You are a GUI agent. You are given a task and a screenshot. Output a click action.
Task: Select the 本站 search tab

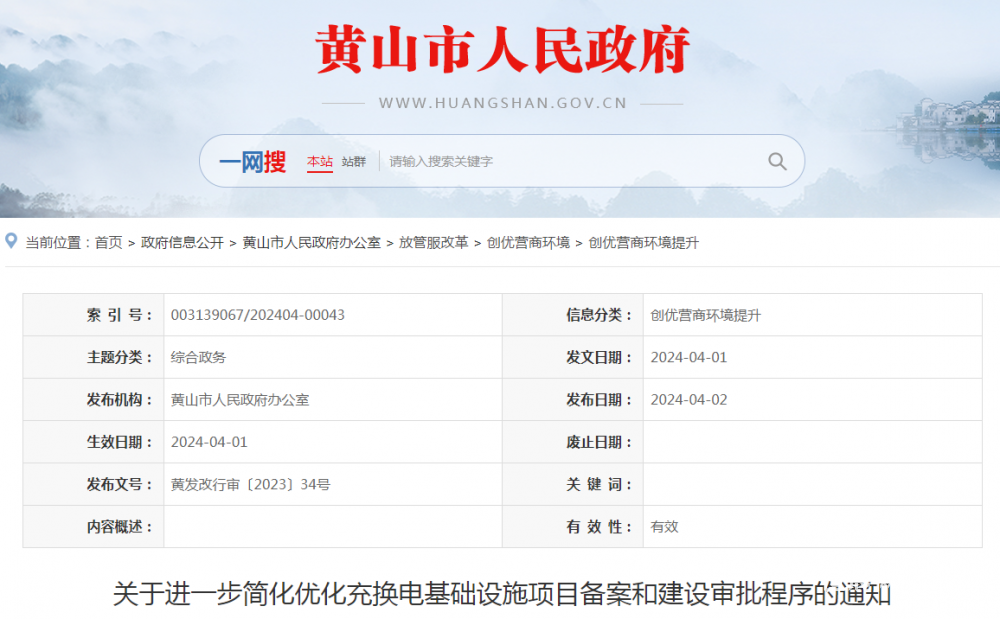(x=319, y=161)
